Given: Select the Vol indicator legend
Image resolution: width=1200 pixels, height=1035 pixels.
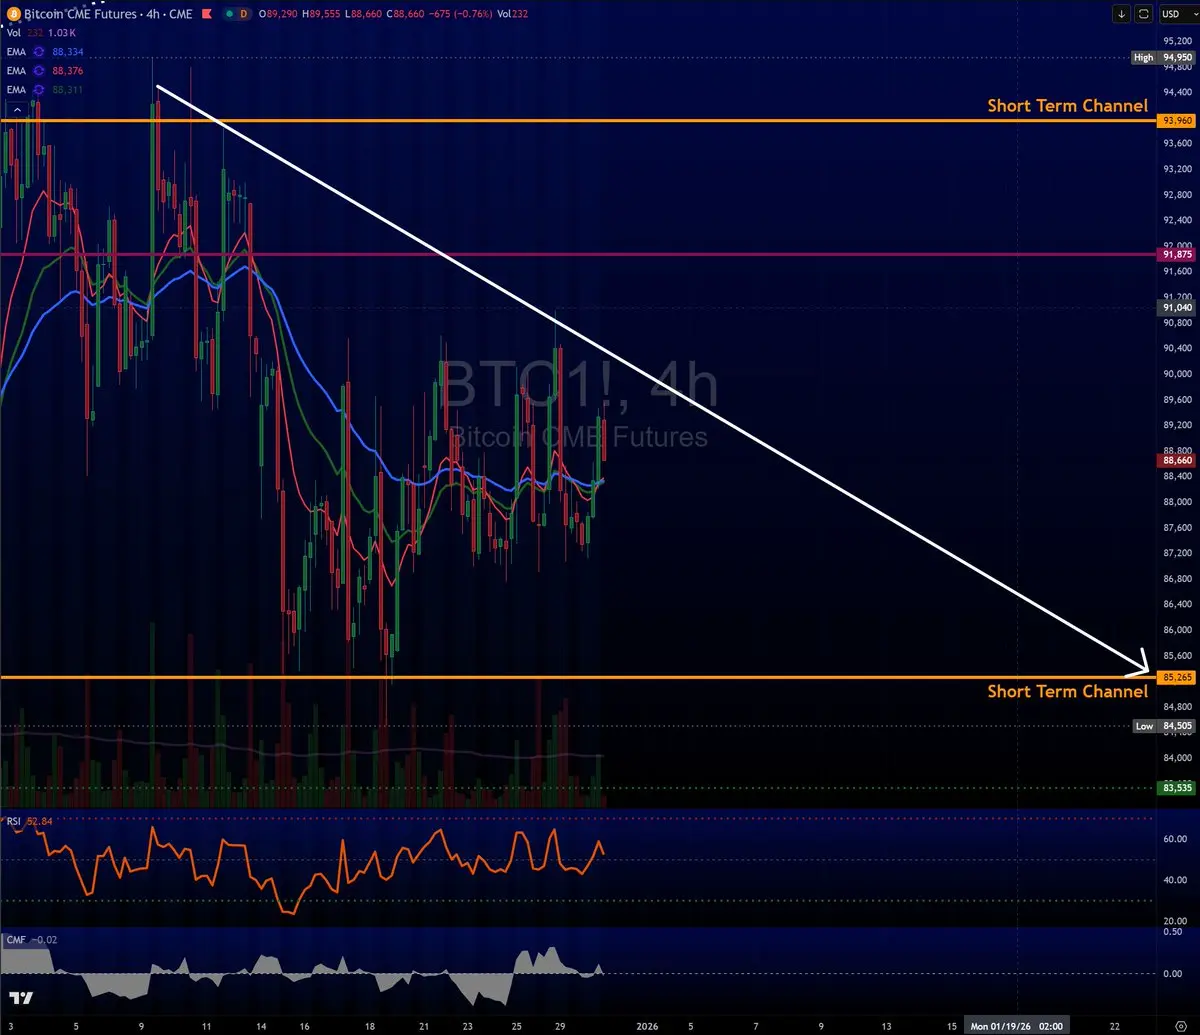Looking at the screenshot, I should (41, 32).
